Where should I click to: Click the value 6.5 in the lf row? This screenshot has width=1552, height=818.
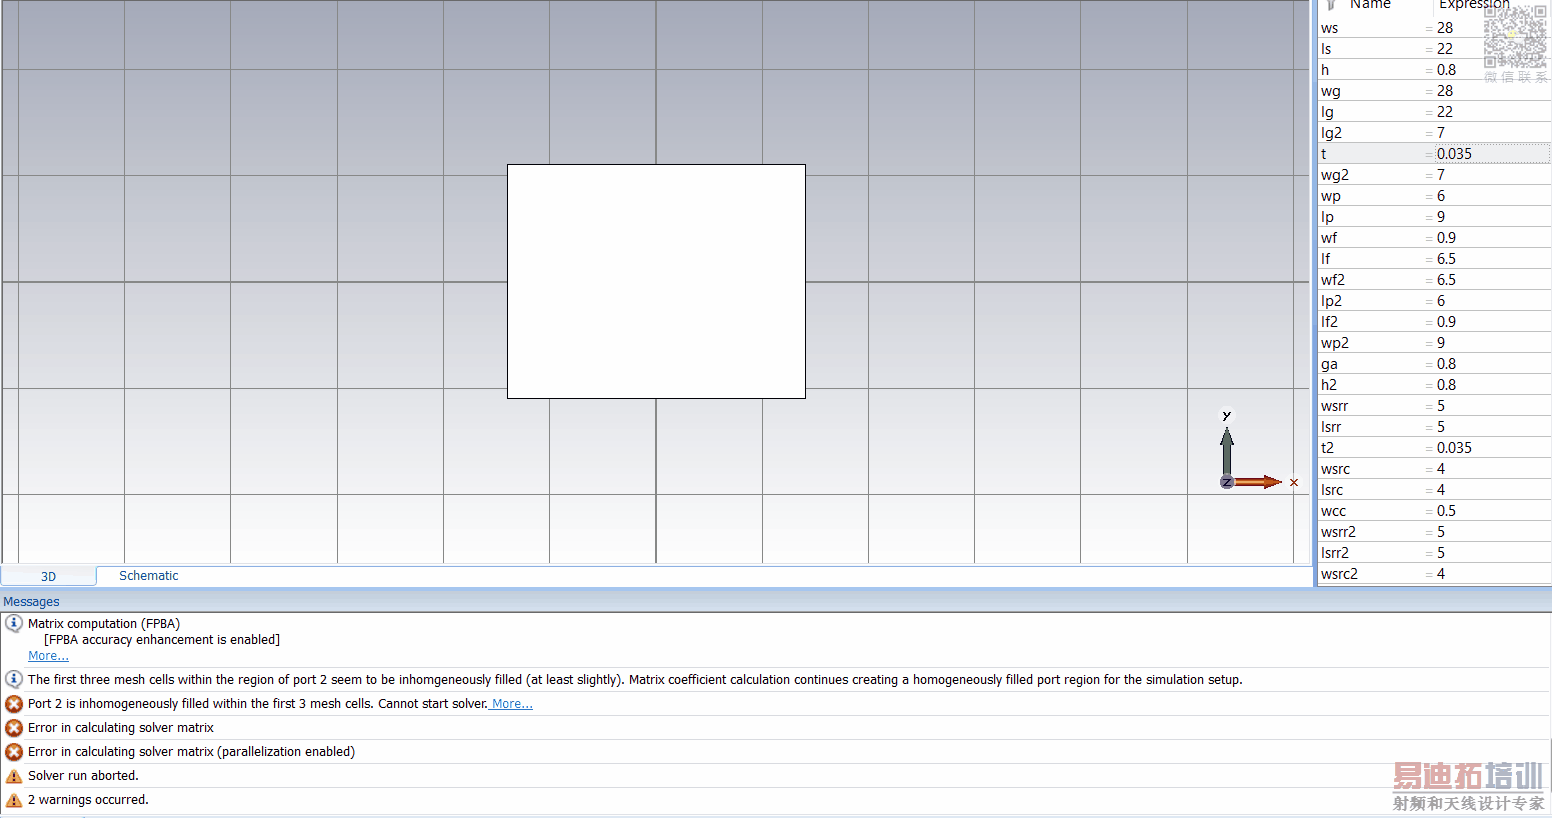pyautogui.click(x=1446, y=259)
